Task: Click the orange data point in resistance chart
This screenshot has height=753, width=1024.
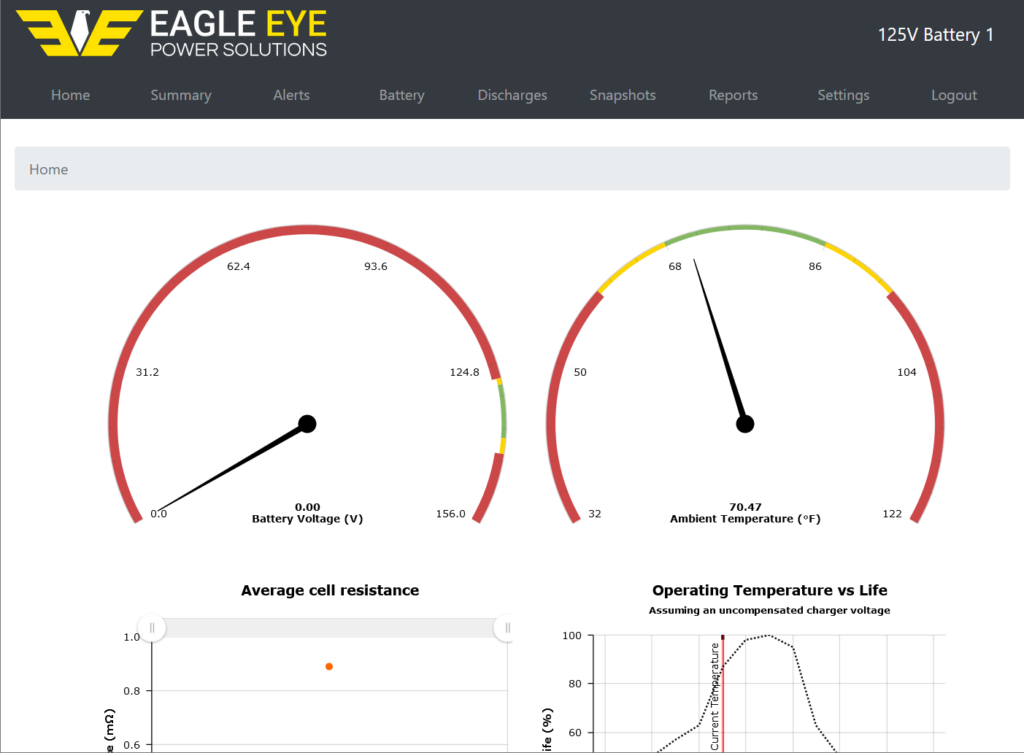Action: coord(329,666)
